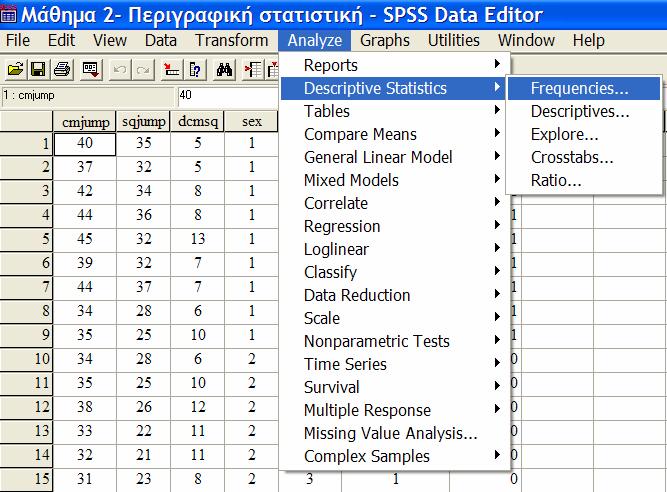Open the Edit menu
Screen dimensions: 667x492
click(x=61, y=40)
